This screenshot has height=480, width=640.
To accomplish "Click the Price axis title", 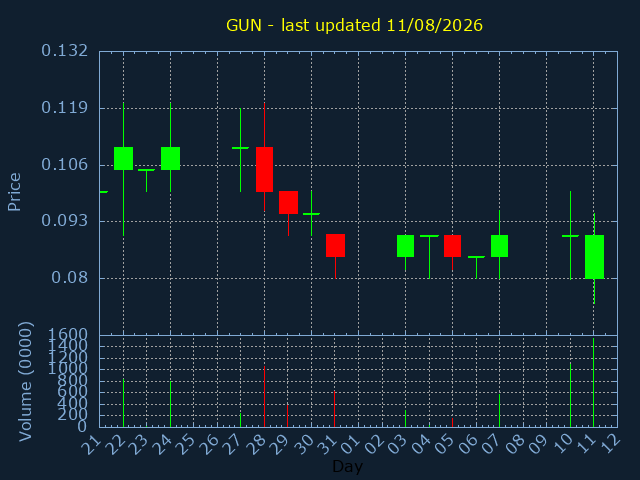I will [14, 192].
